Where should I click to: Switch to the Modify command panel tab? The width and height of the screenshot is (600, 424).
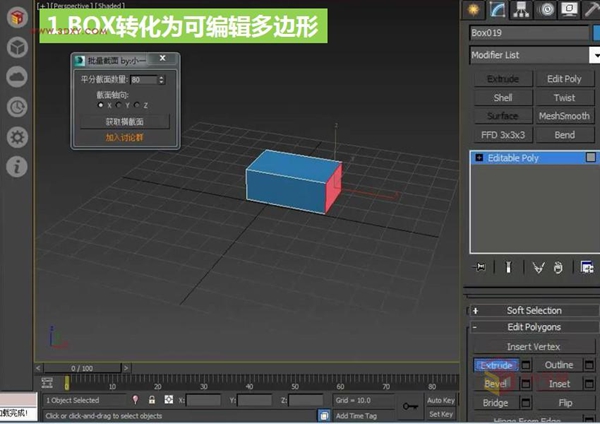[x=497, y=9]
